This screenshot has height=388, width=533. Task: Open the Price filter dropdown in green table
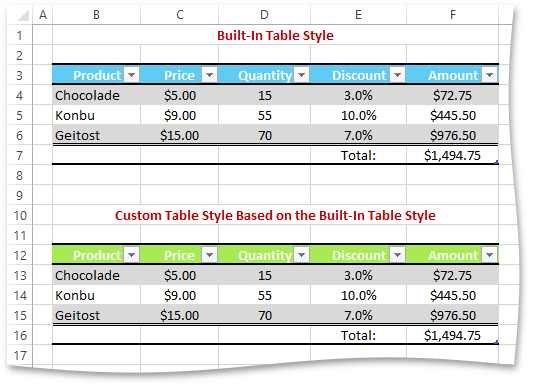tap(209, 255)
